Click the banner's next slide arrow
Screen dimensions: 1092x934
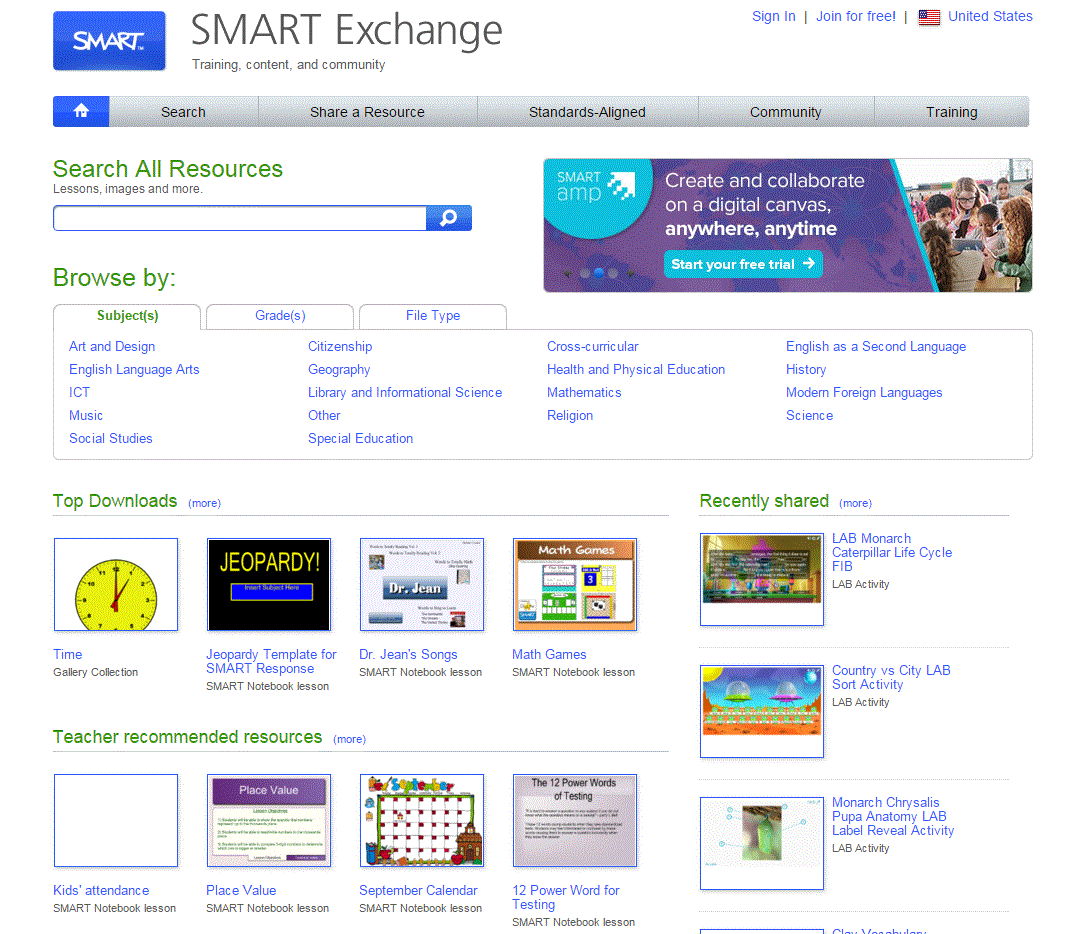(630, 274)
